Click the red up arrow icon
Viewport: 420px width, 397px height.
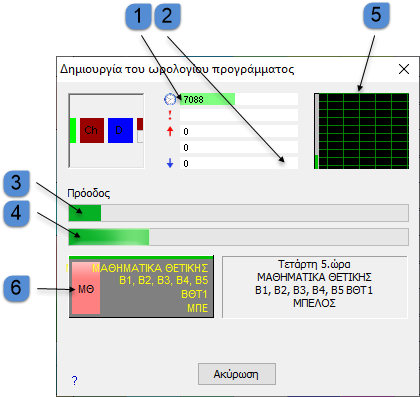click(x=170, y=131)
